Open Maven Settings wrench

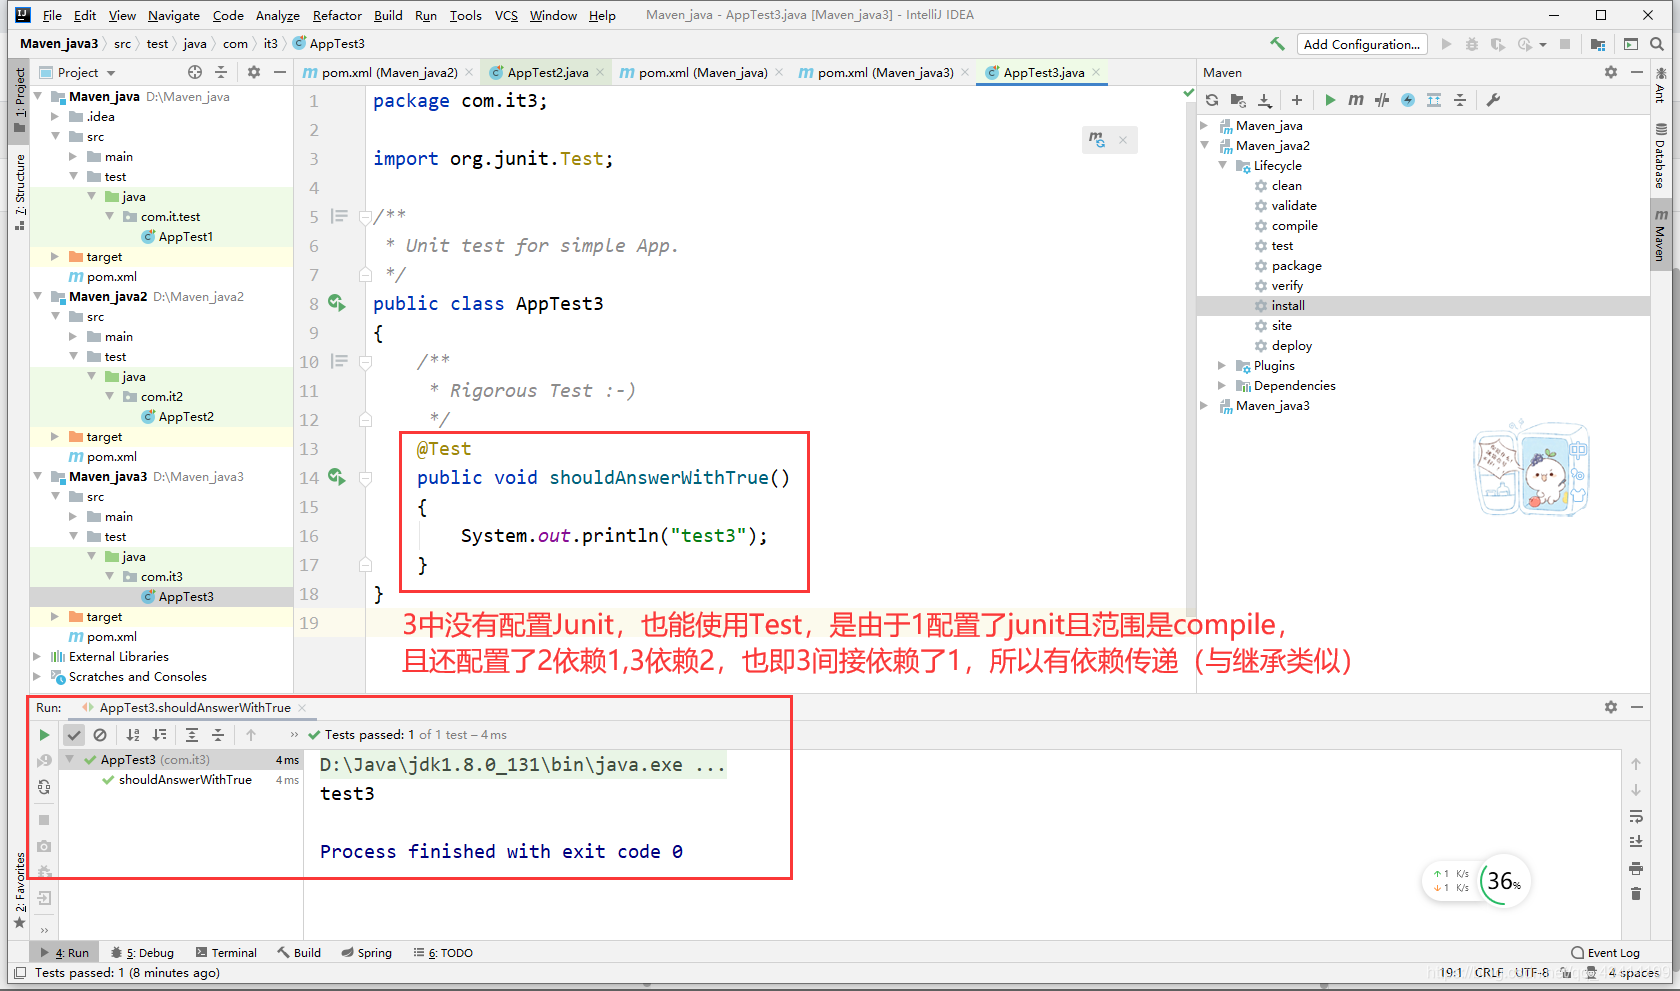(x=1493, y=100)
